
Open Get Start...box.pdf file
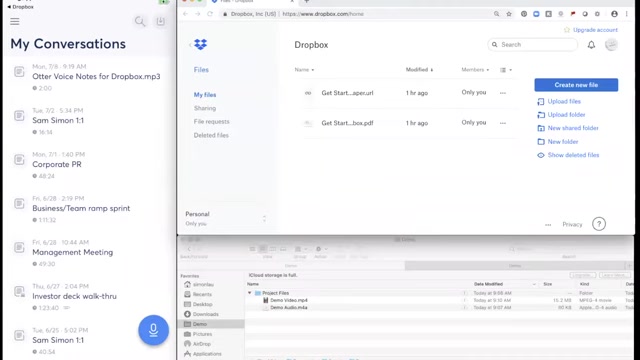pos(347,123)
